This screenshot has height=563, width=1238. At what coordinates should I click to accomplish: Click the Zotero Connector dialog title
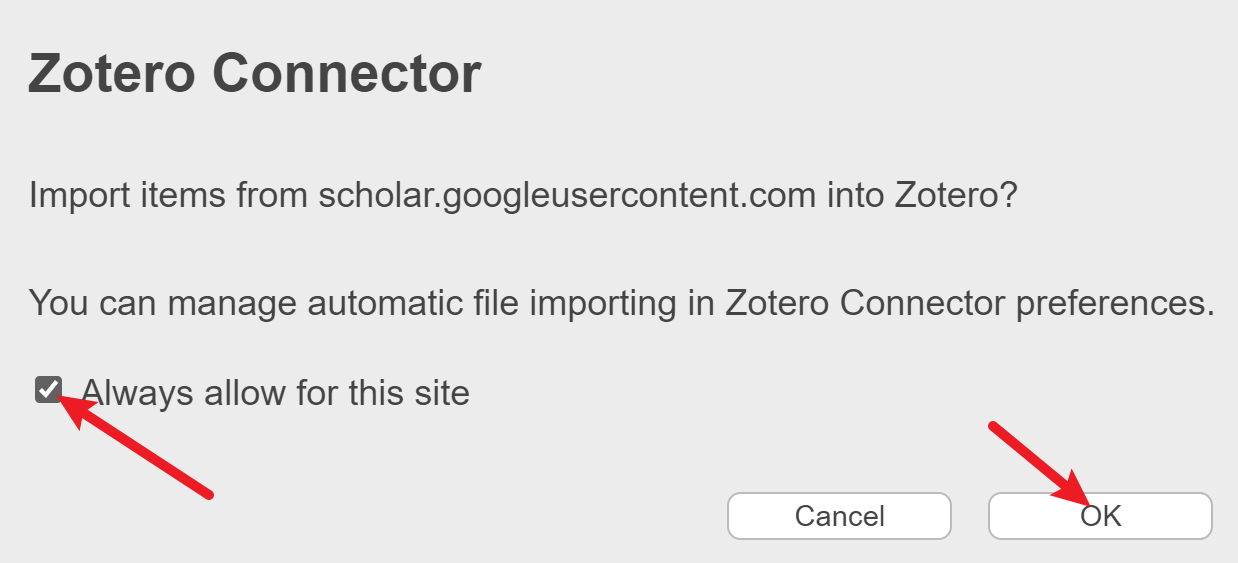tap(255, 74)
